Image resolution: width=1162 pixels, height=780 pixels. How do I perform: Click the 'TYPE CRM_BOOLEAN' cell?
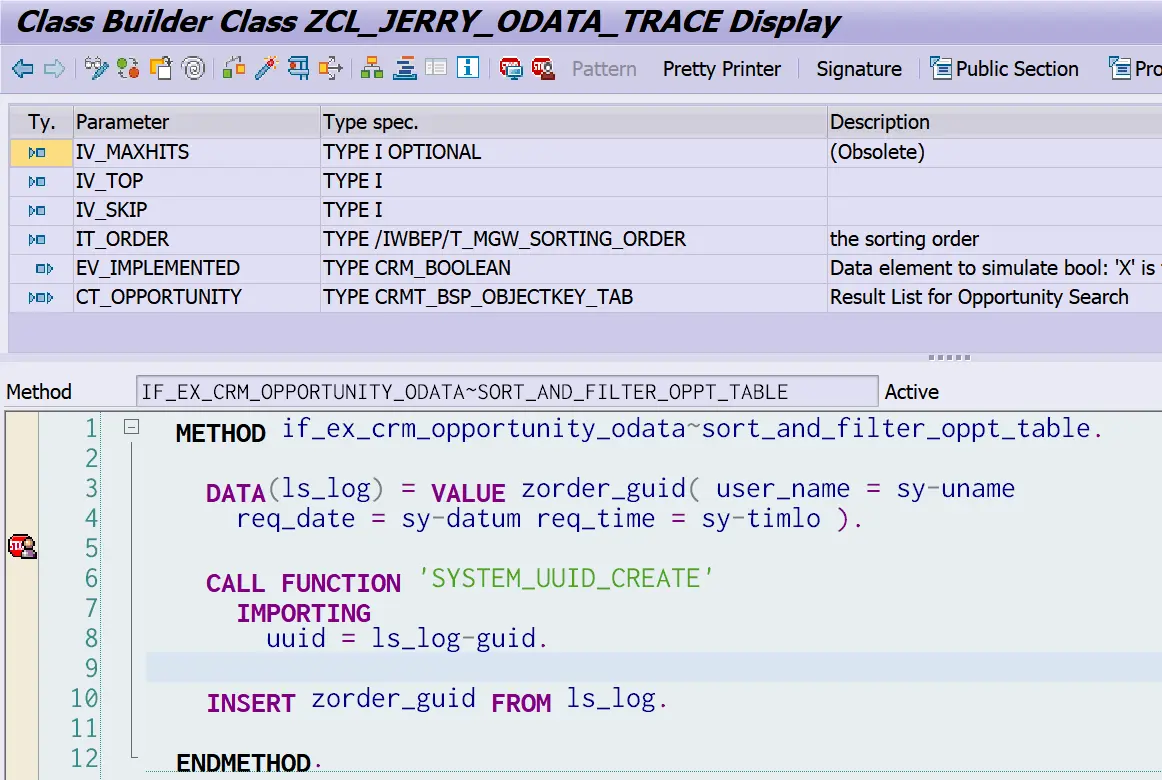click(x=574, y=267)
